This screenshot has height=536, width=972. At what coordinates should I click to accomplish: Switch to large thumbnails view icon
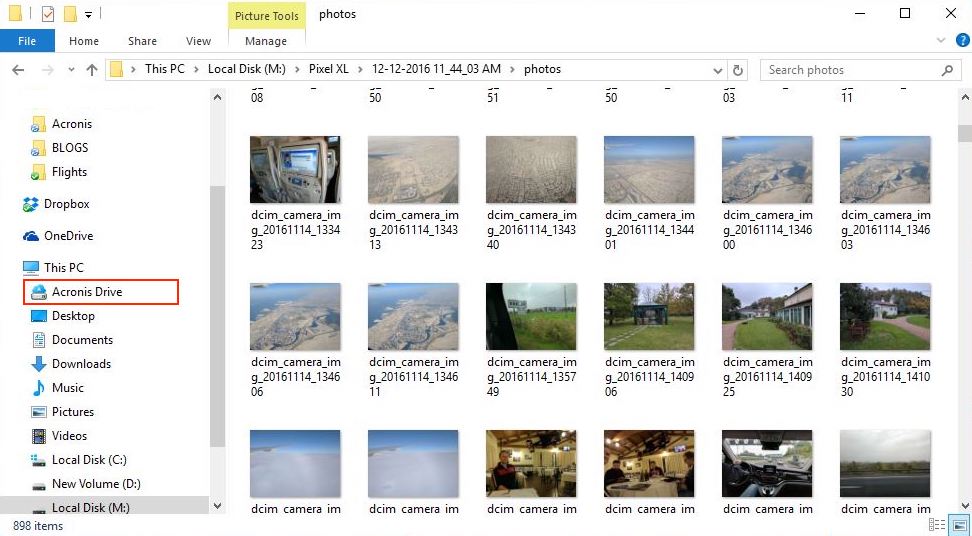960,525
